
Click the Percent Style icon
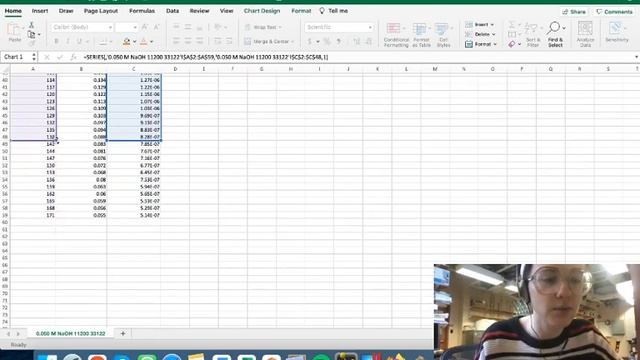coord(327,41)
